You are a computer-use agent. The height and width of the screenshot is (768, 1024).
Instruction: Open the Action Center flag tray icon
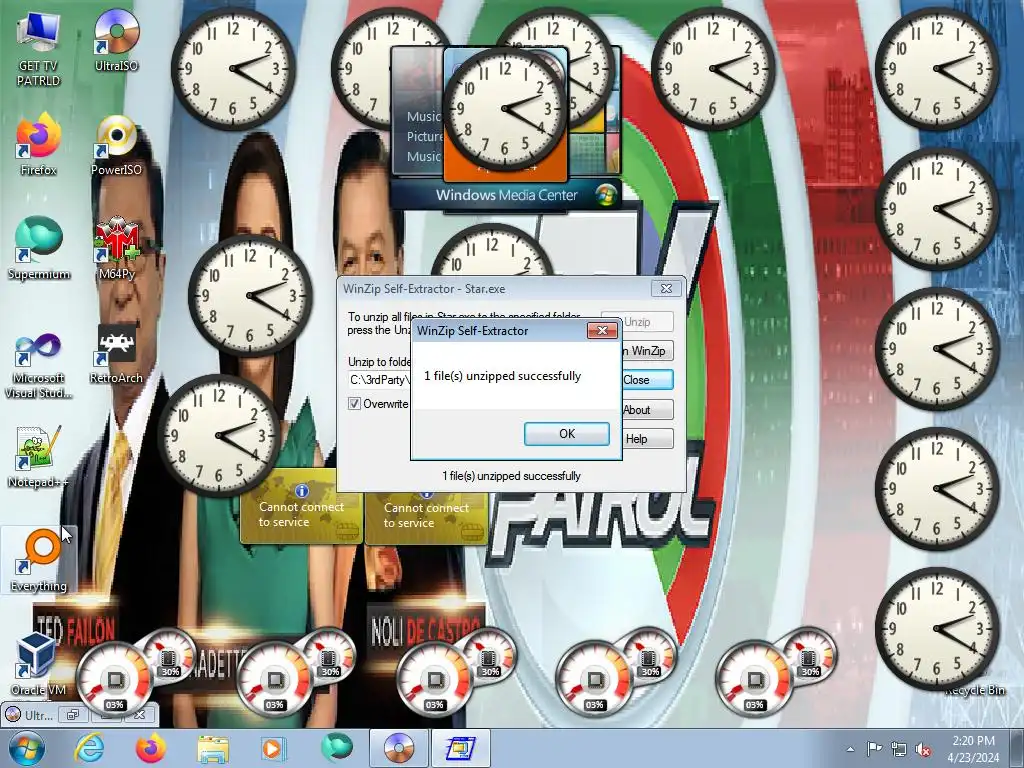pos(874,749)
